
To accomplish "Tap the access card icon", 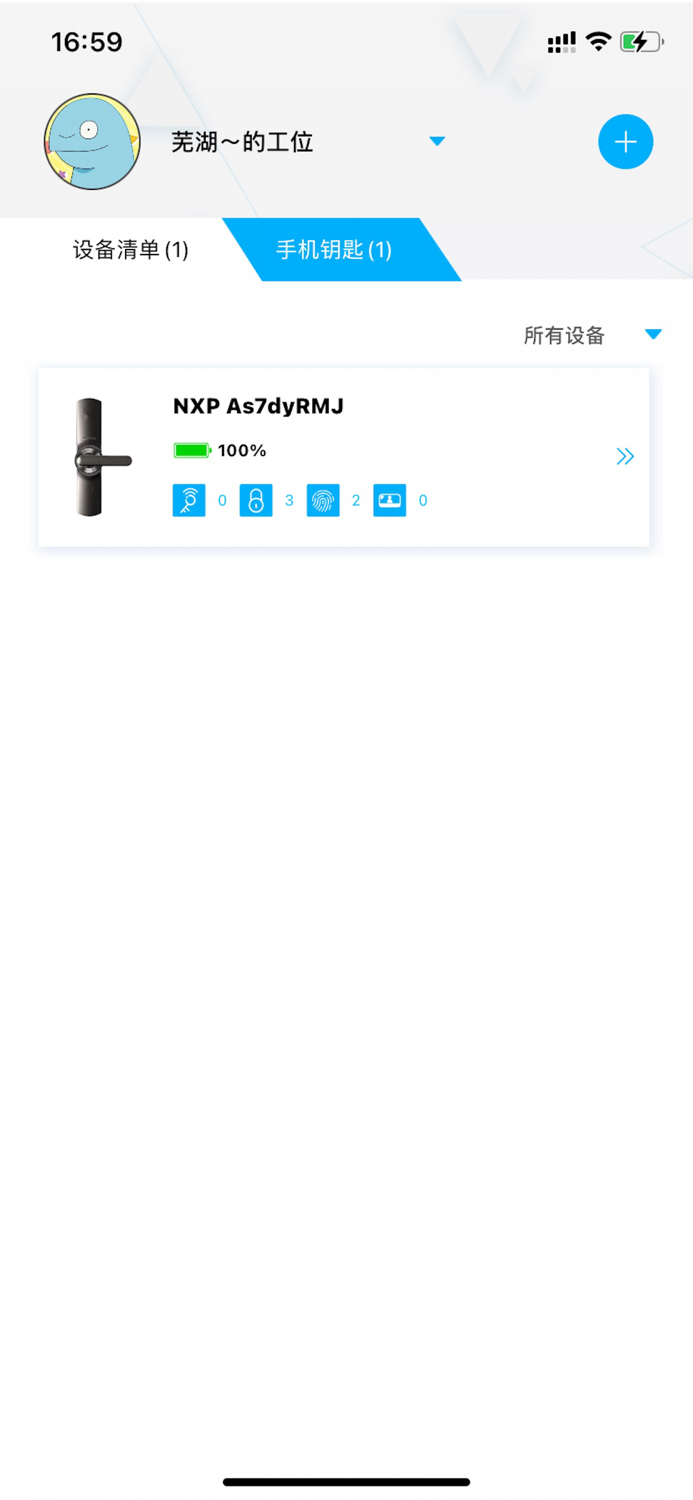I will coord(390,500).
